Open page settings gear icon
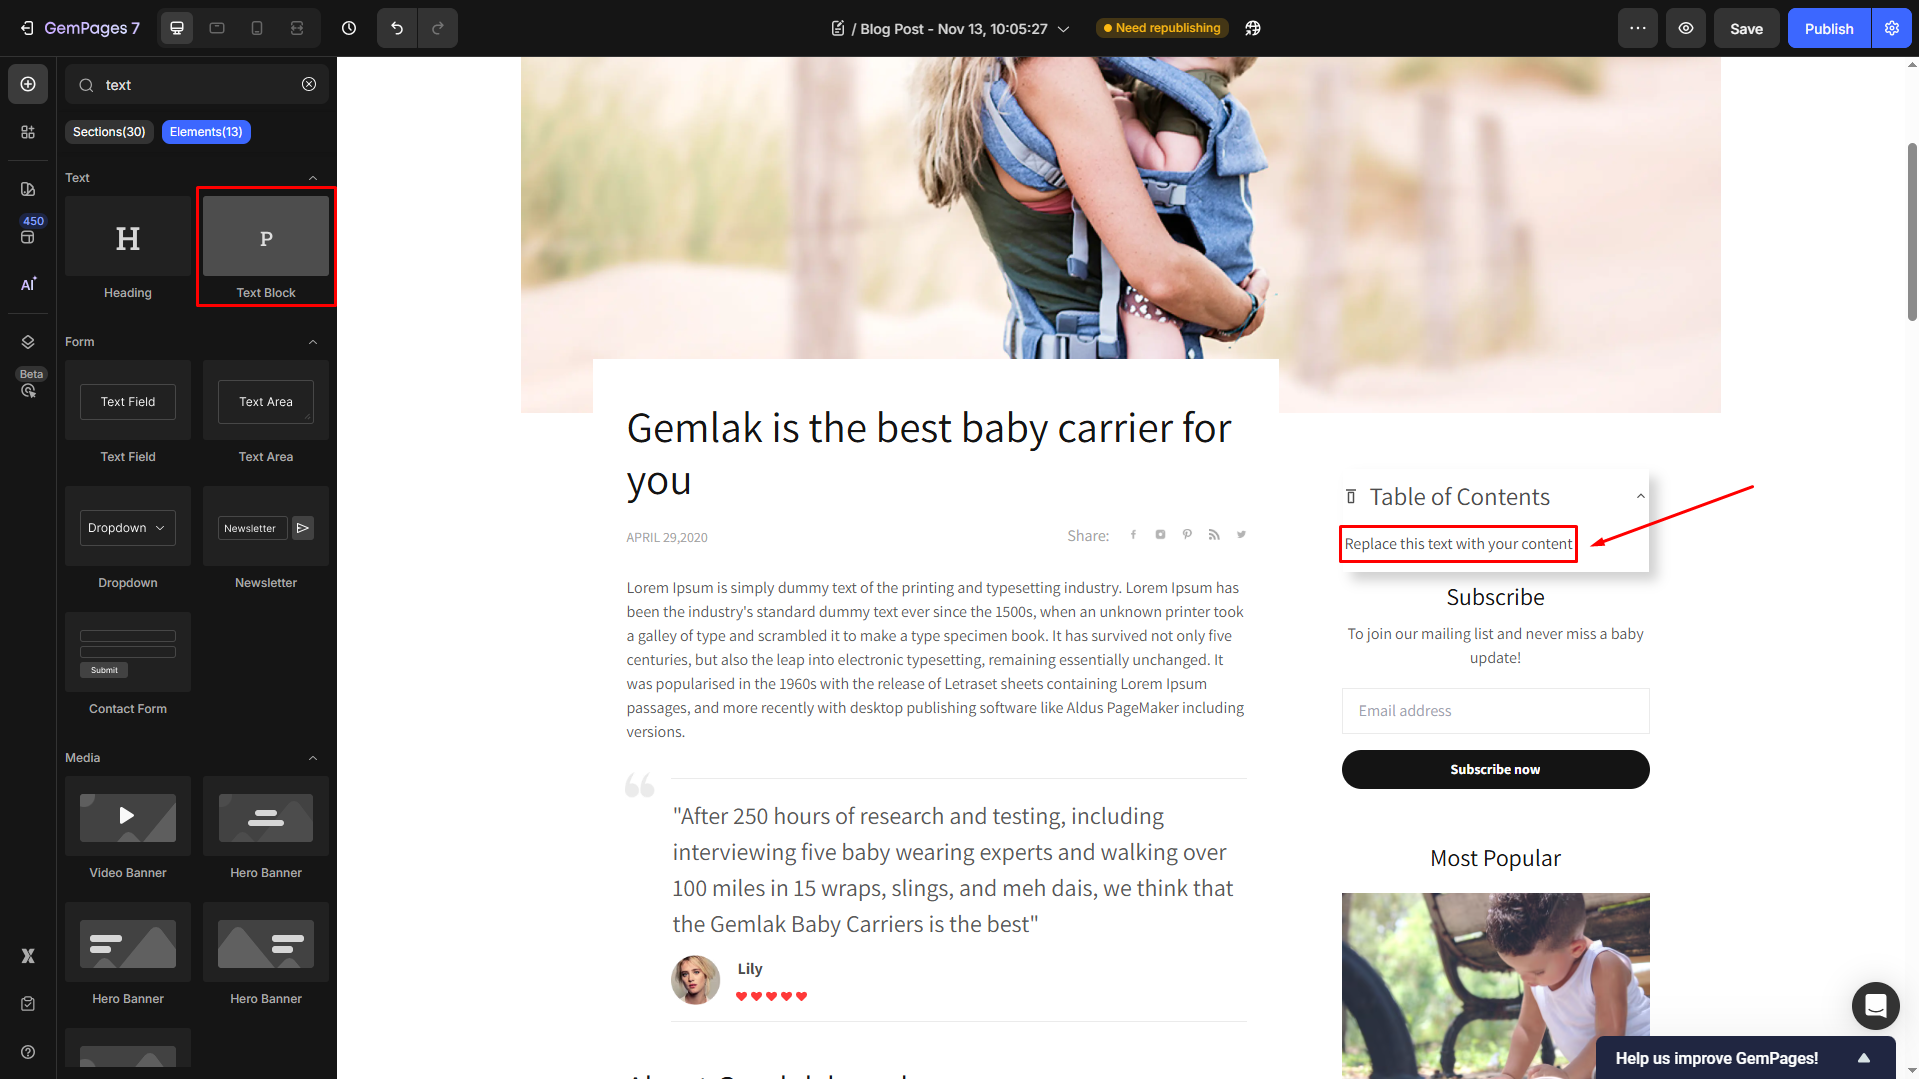The width and height of the screenshot is (1919, 1079). pos(1891,28)
